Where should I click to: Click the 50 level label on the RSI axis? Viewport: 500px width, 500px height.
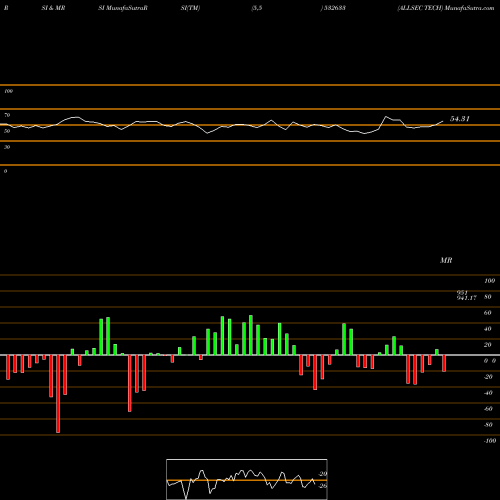7,131
